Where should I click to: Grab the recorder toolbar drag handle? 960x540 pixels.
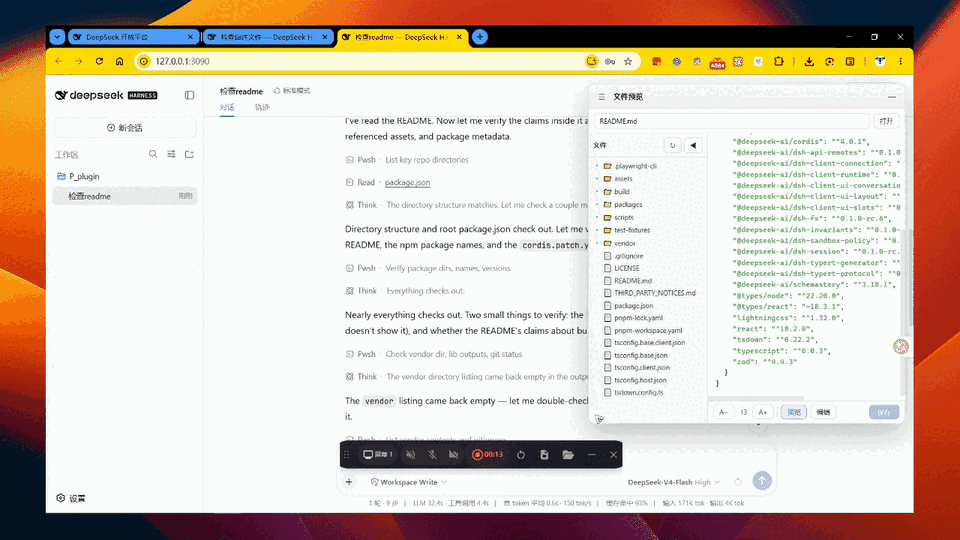pos(347,454)
